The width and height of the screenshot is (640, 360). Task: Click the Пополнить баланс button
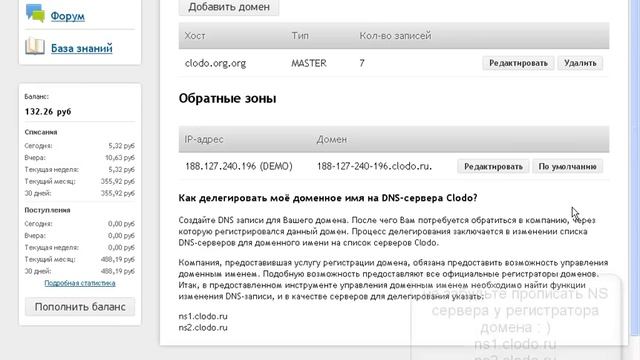pos(80,307)
